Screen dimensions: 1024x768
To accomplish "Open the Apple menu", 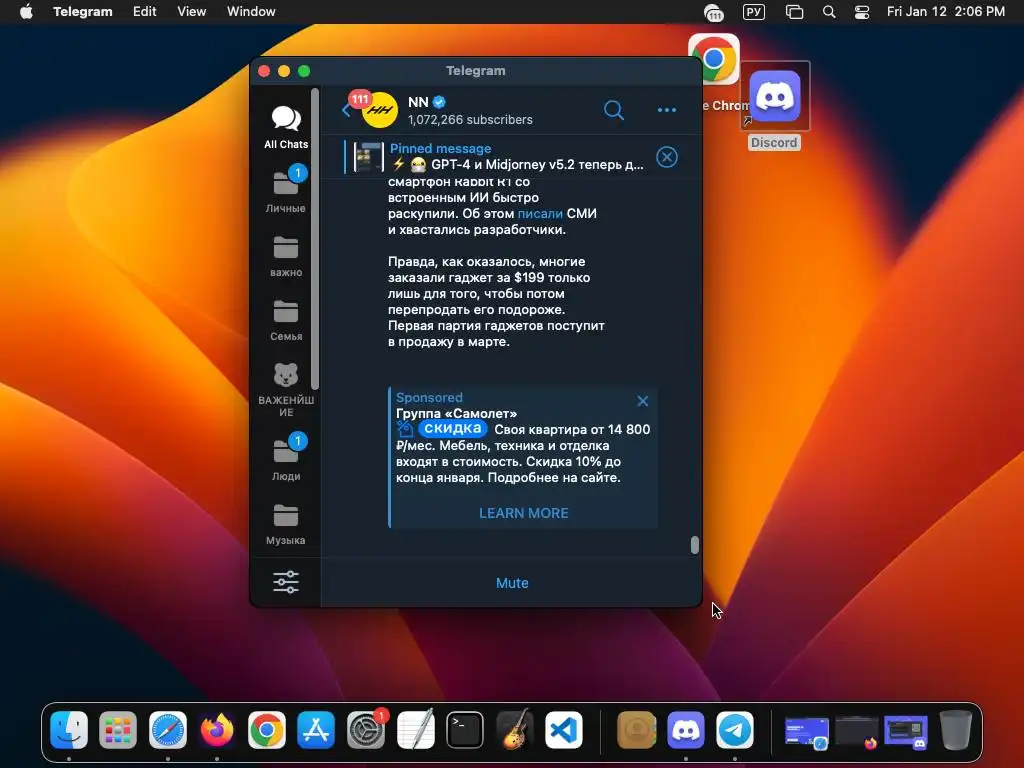I will 26,11.
